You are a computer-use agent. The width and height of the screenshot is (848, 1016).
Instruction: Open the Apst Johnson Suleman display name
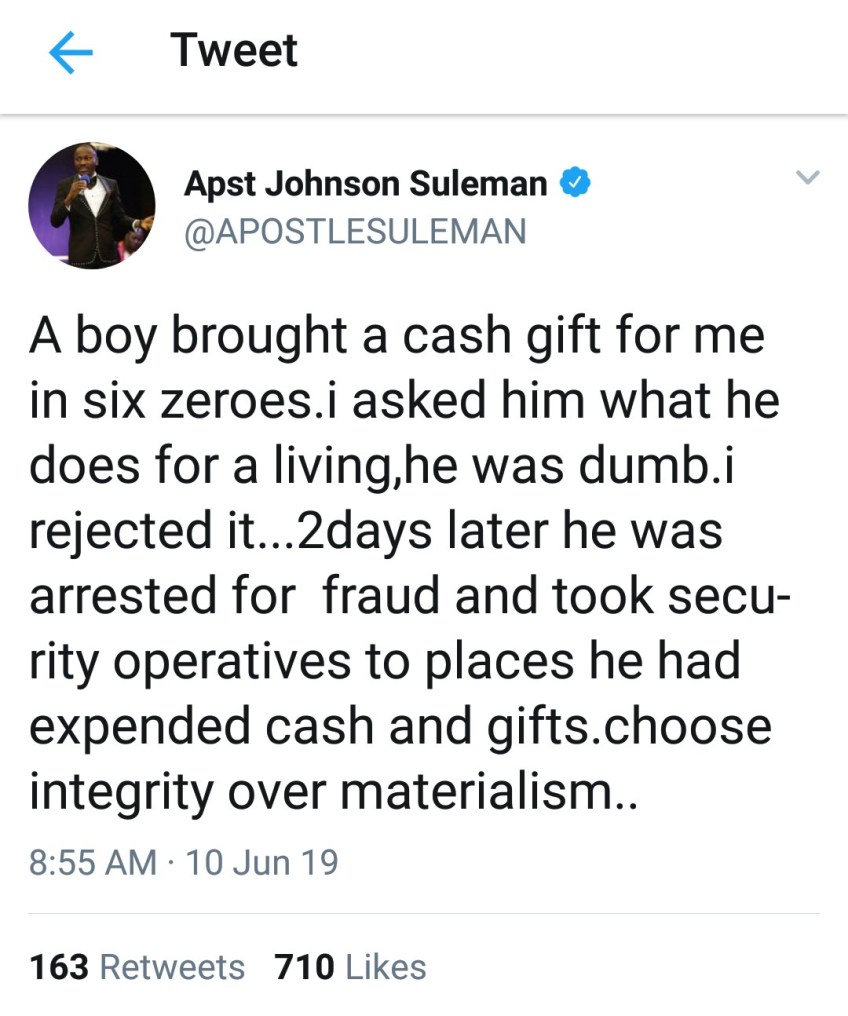pos(366,184)
